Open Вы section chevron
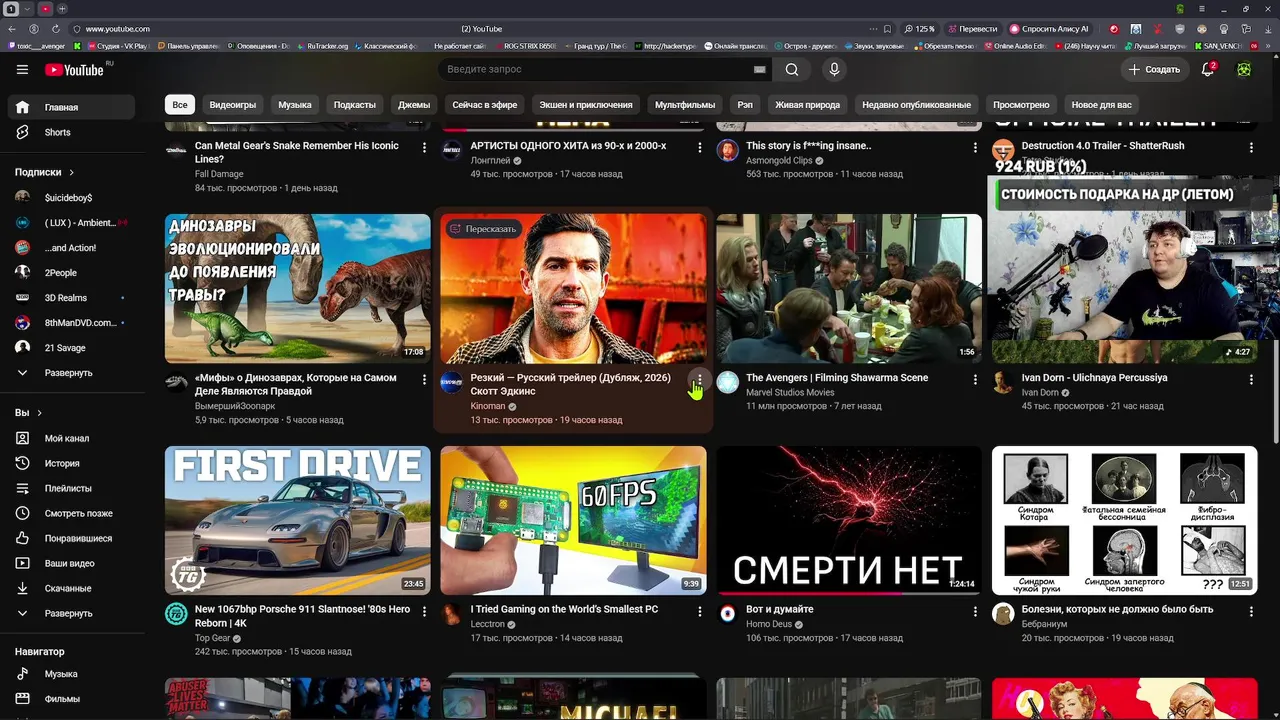 point(39,413)
